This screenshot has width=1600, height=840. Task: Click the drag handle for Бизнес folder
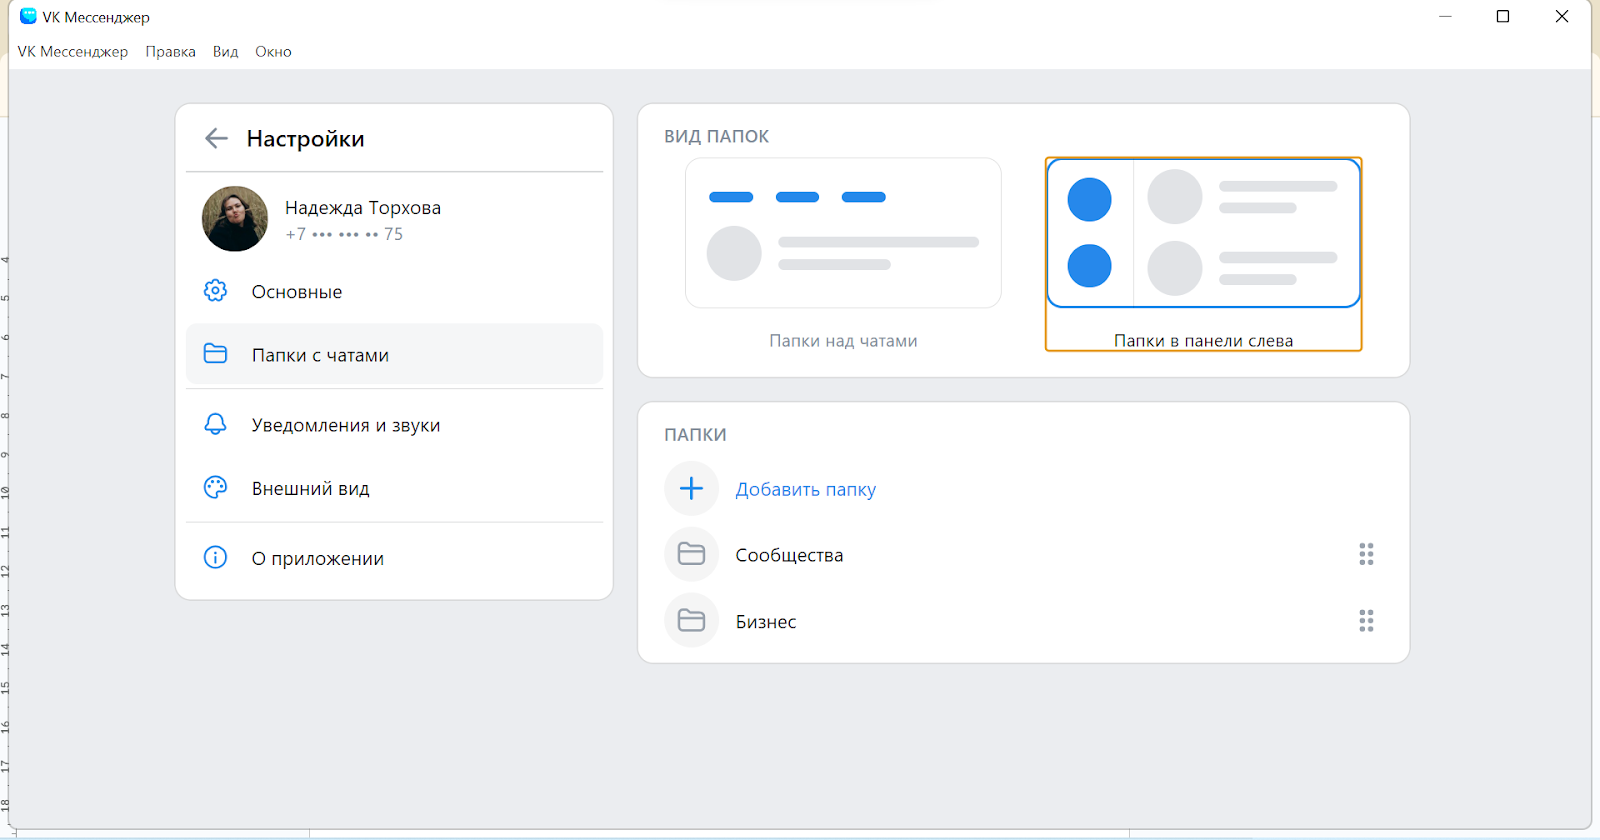[x=1366, y=621]
